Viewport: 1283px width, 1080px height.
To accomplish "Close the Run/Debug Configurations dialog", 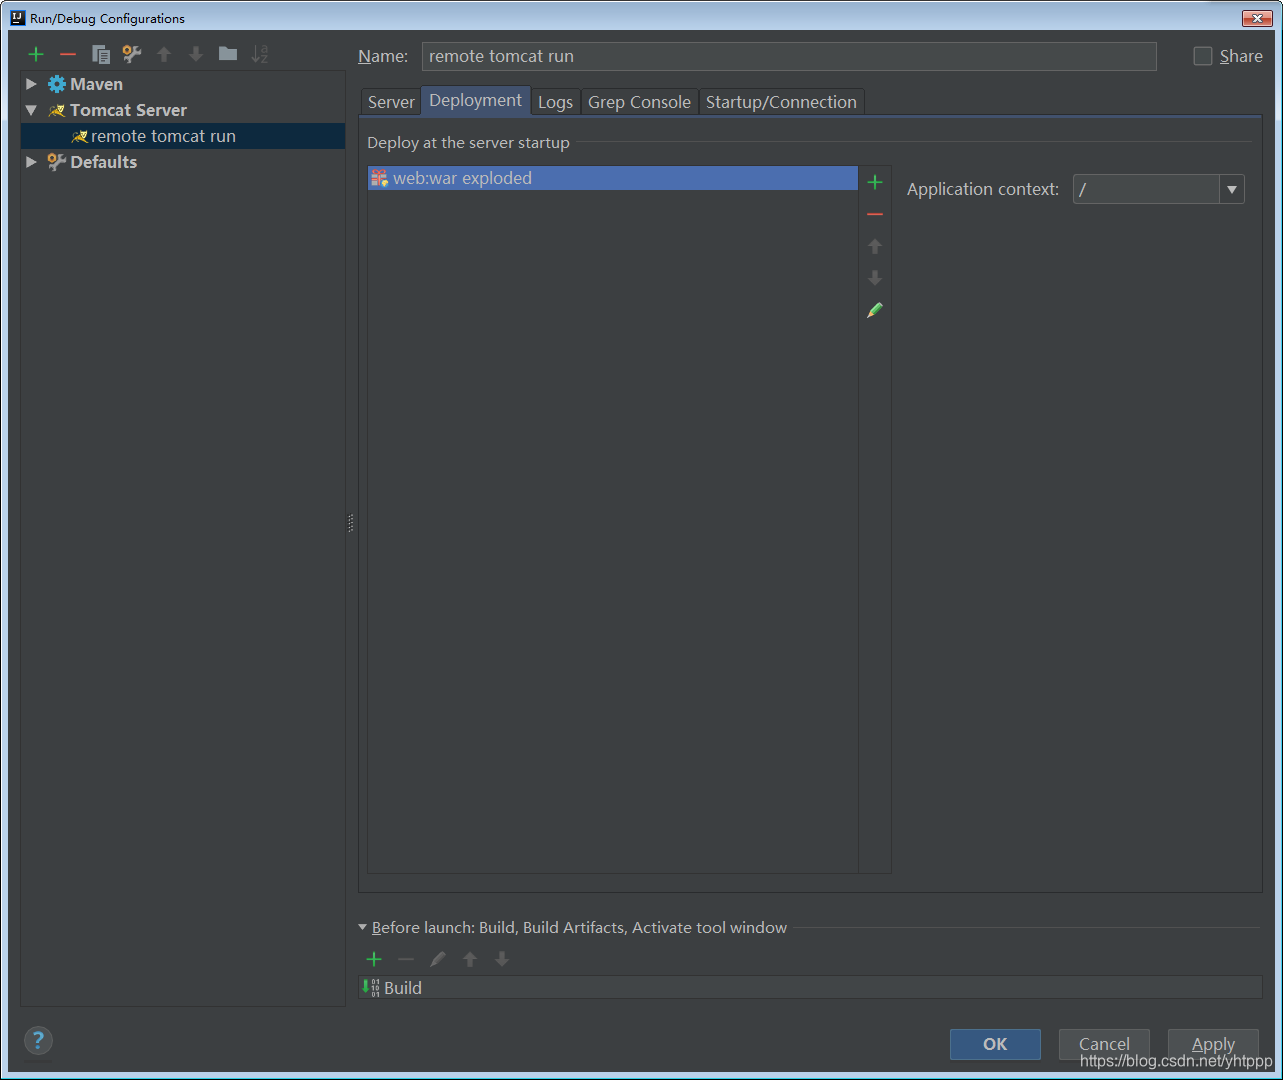I will pyautogui.click(x=1256, y=18).
